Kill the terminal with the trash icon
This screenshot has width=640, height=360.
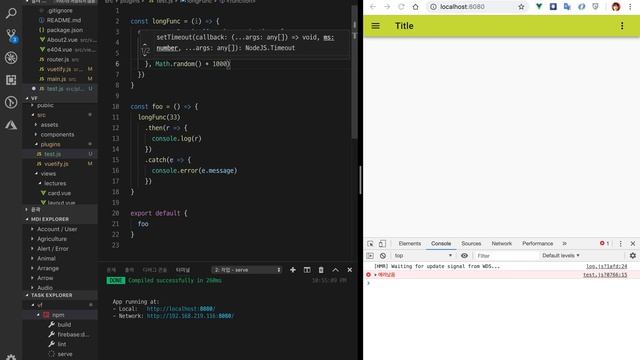pyautogui.click(x=321, y=270)
